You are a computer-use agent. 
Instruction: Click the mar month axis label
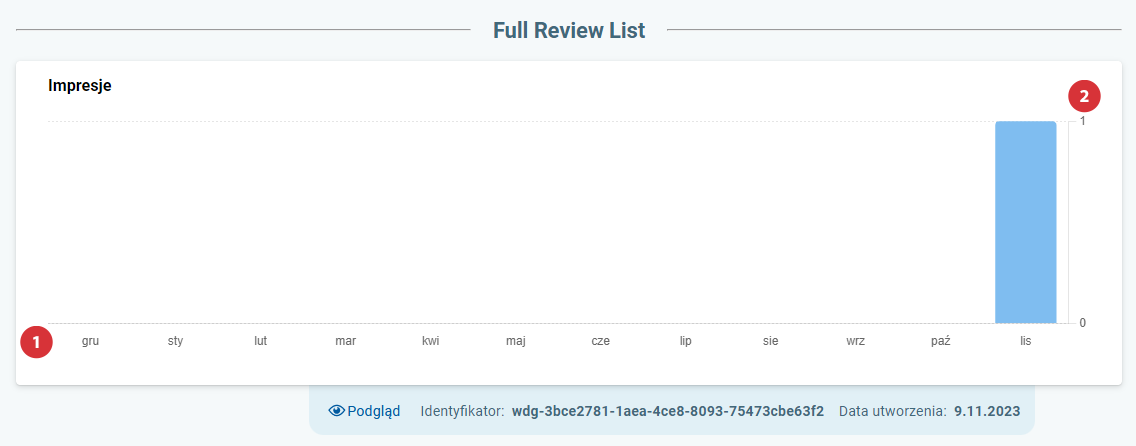click(346, 341)
